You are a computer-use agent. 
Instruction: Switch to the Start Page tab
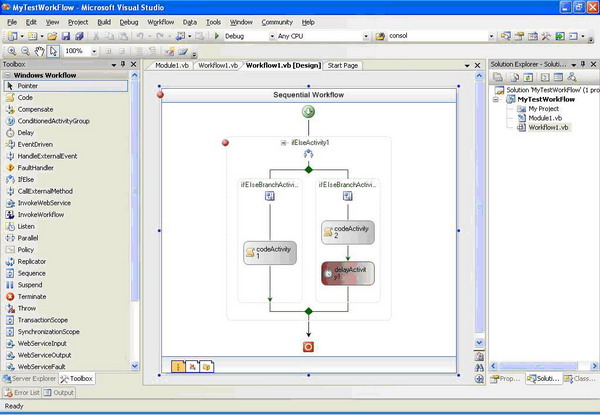[x=342, y=65]
